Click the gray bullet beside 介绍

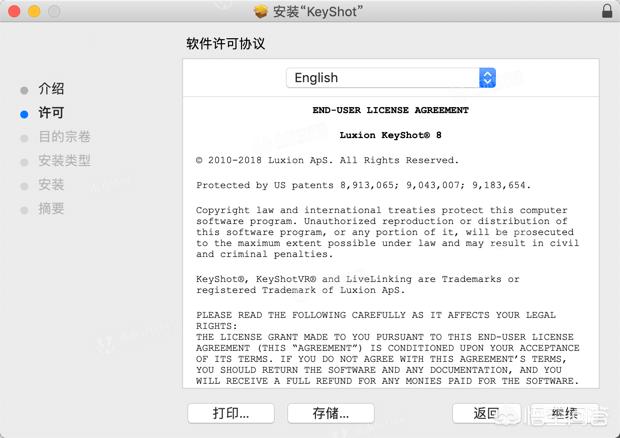(x=24, y=91)
